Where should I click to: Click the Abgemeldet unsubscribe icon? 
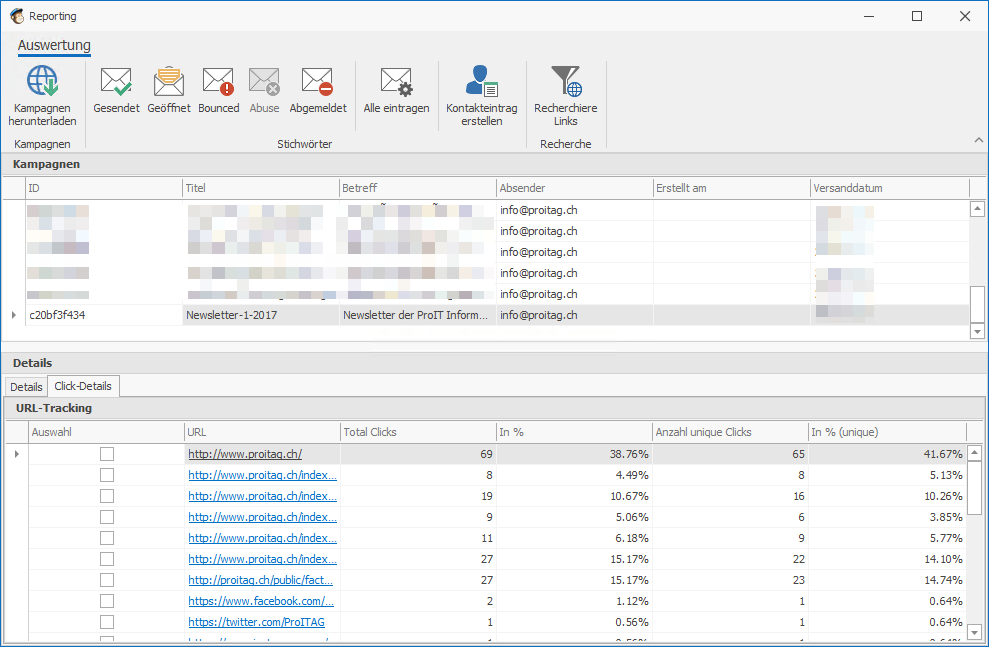click(317, 82)
